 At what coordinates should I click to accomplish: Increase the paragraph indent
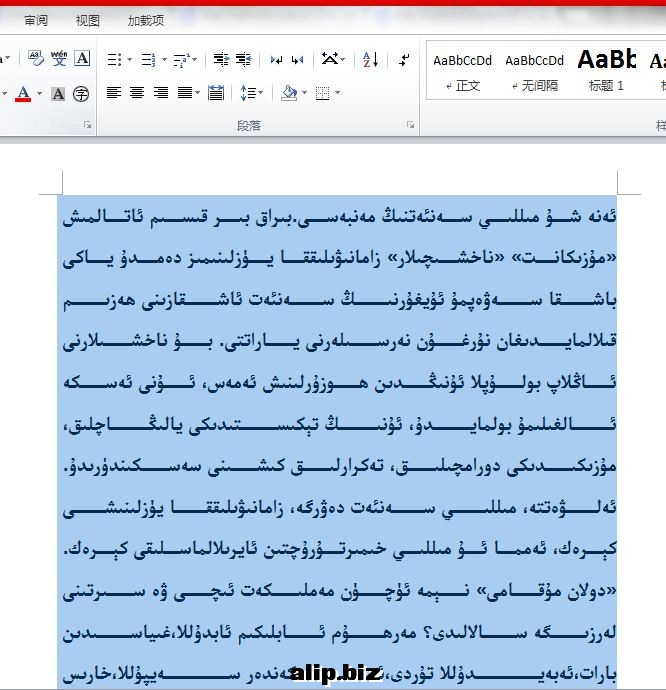(x=243, y=60)
